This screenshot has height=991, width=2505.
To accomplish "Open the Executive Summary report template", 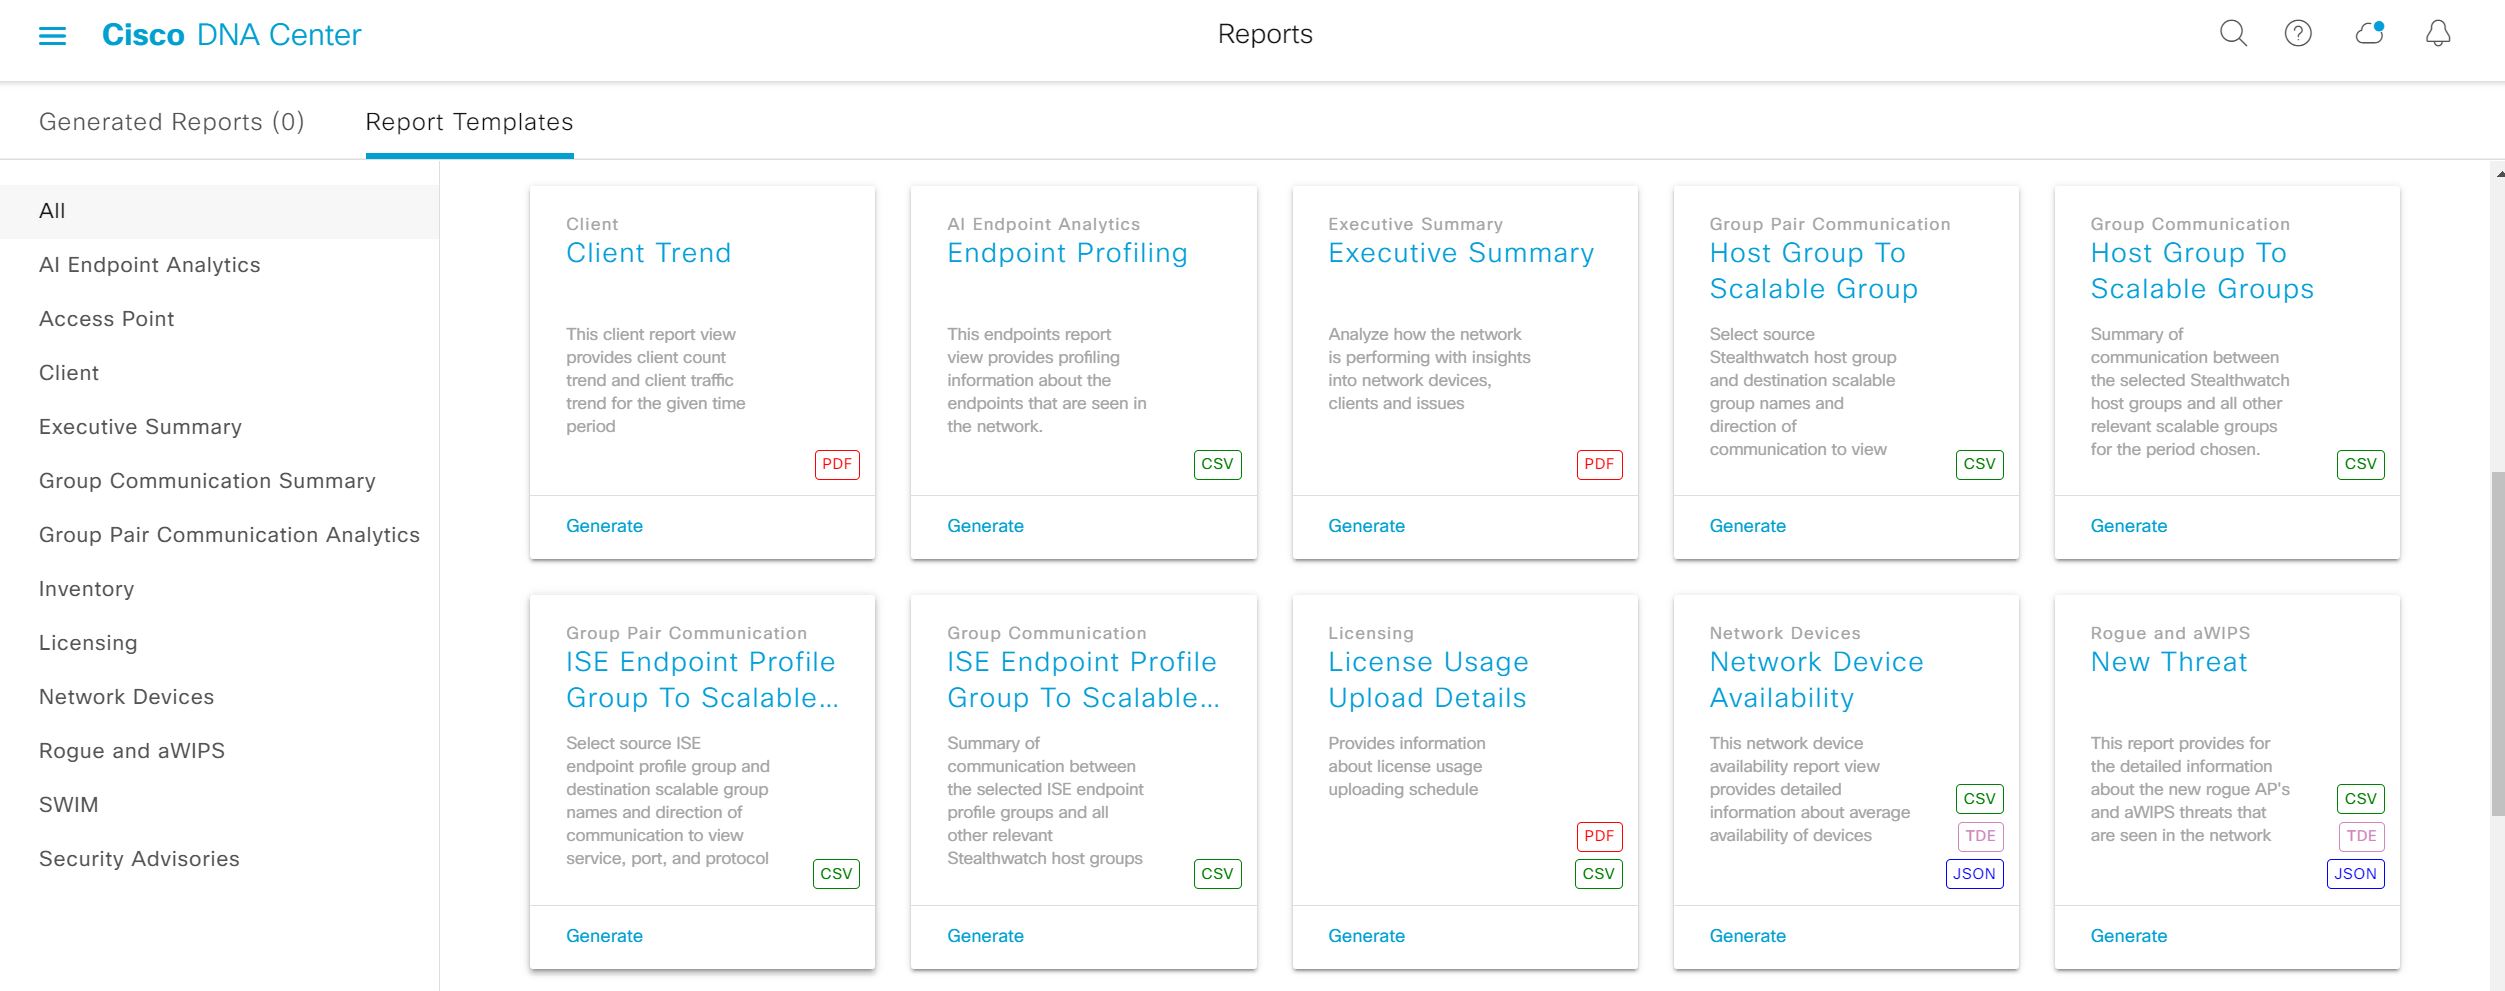I will pos(1459,252).
